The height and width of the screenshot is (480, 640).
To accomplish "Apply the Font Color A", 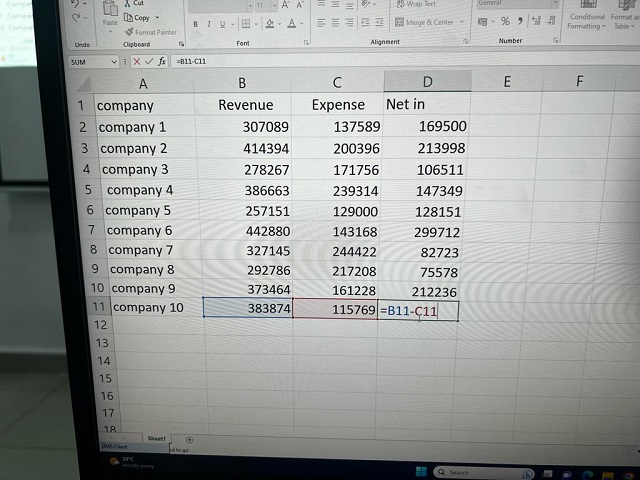I will [291, 23].
